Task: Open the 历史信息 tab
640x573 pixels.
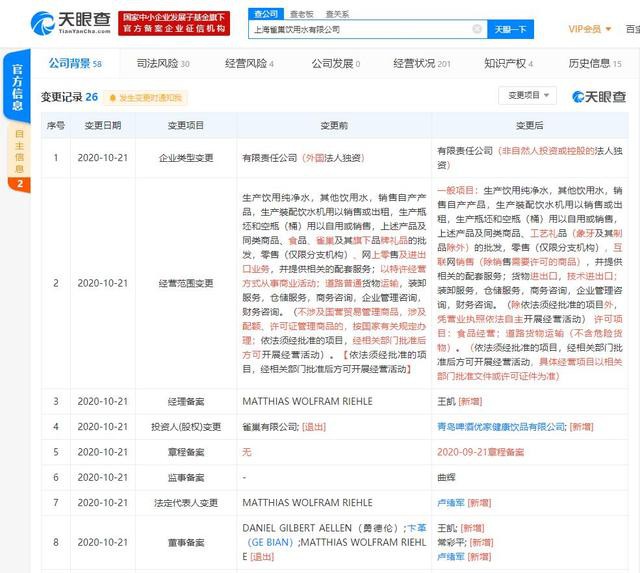Action: (596, 63)
